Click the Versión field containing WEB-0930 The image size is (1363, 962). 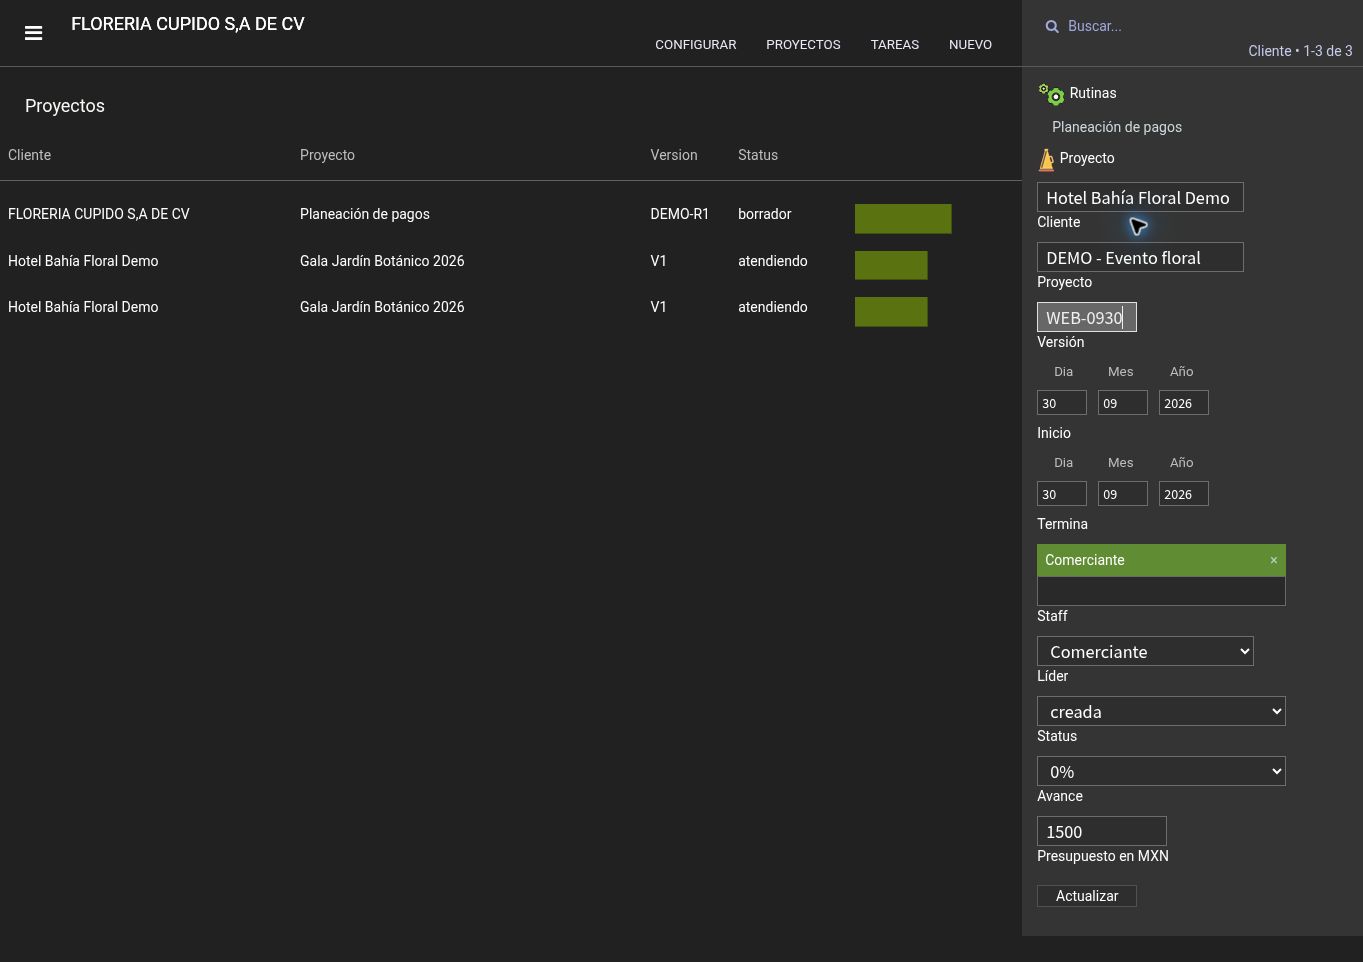pos(1087,317)
